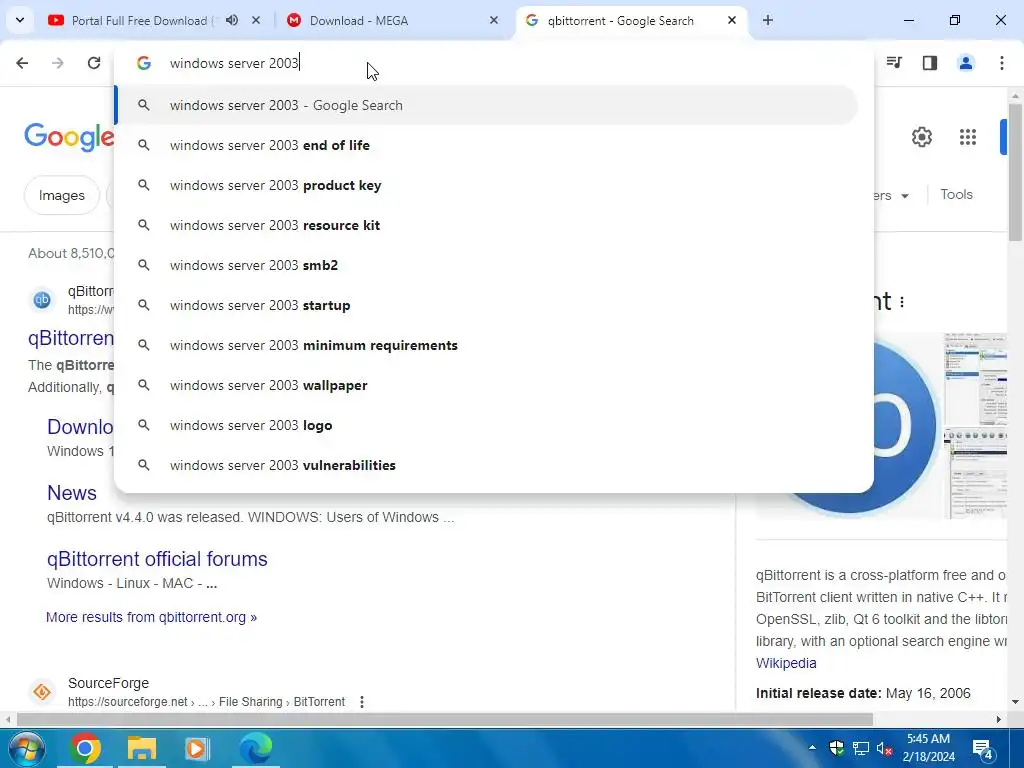Open the tab search chevron dropdown
Screen dimensions: 1024x768
[x=20, y=20]
